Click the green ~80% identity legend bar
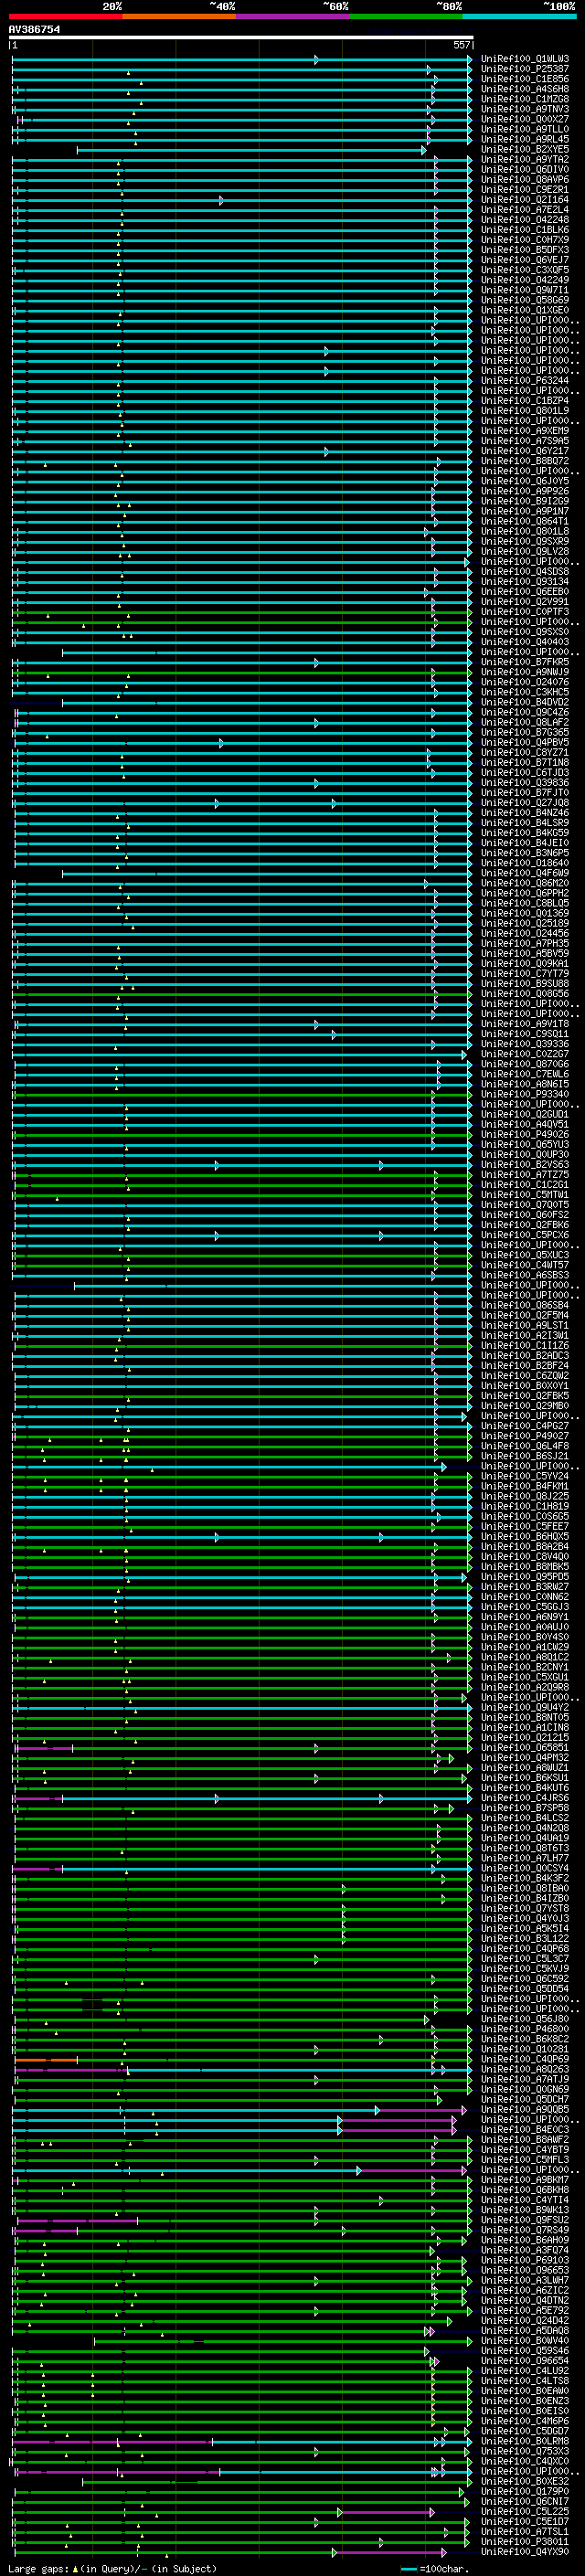Image resolution: width=585 pixels, height=2576 pixels. 406,17
